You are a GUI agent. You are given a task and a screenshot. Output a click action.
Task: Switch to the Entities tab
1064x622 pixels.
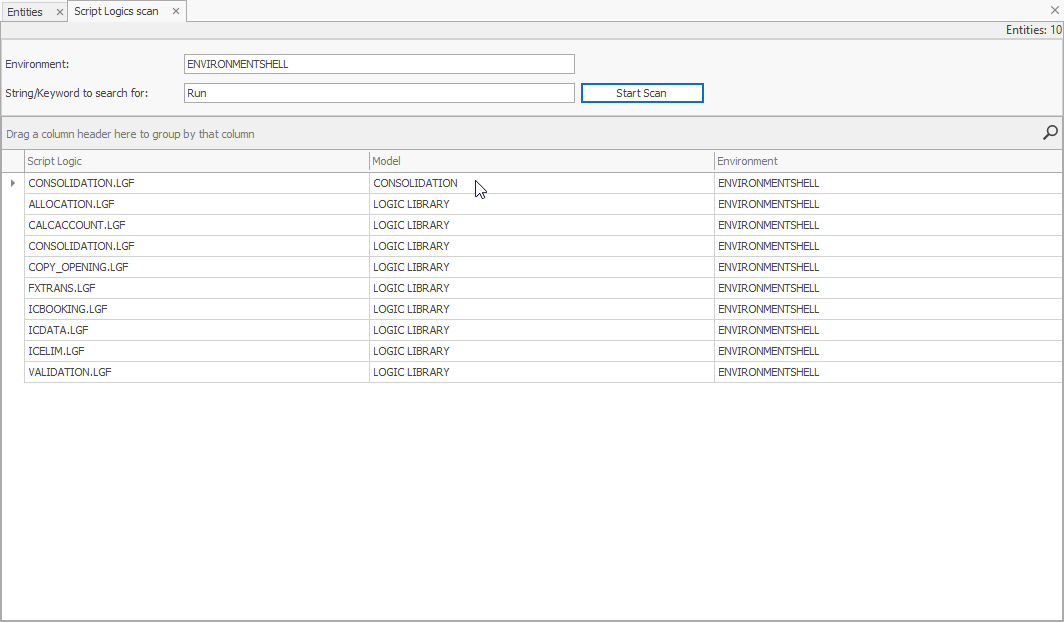click(28, 11)
